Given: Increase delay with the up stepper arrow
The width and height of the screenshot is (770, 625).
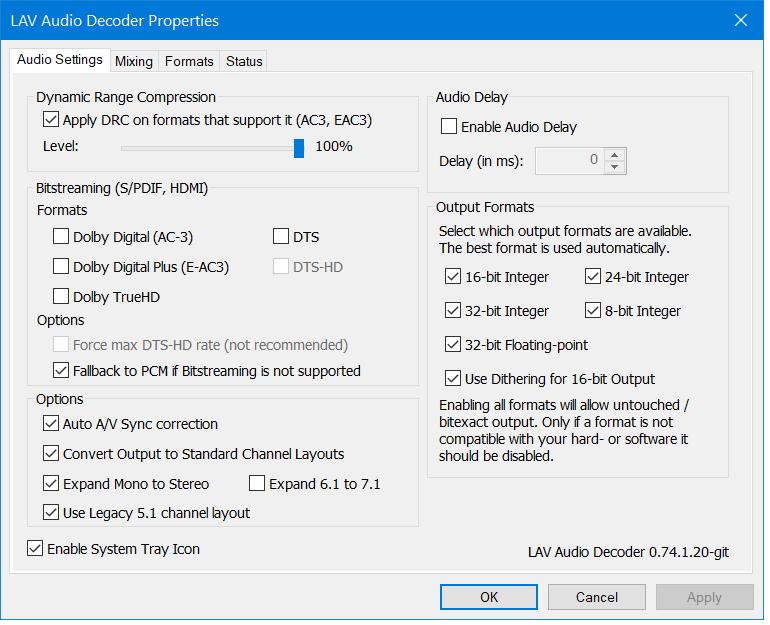Looking at the screenshot, I should point(615,155).
